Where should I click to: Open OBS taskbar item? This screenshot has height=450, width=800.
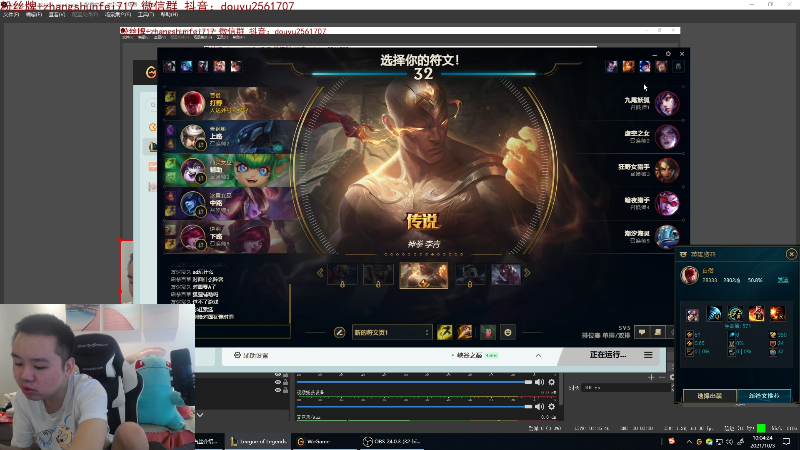(392, 441)
